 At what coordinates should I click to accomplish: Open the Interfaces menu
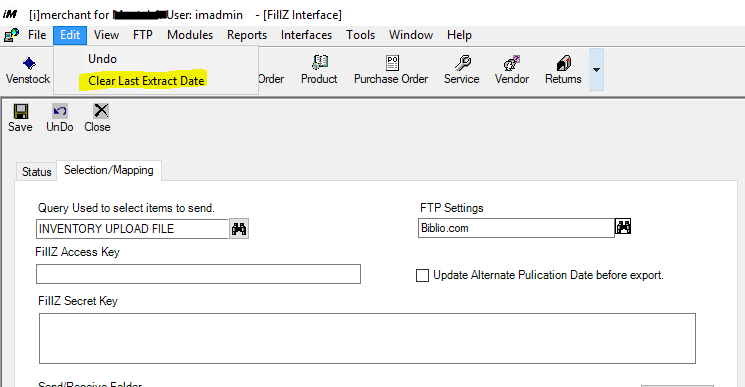(306, 35)
